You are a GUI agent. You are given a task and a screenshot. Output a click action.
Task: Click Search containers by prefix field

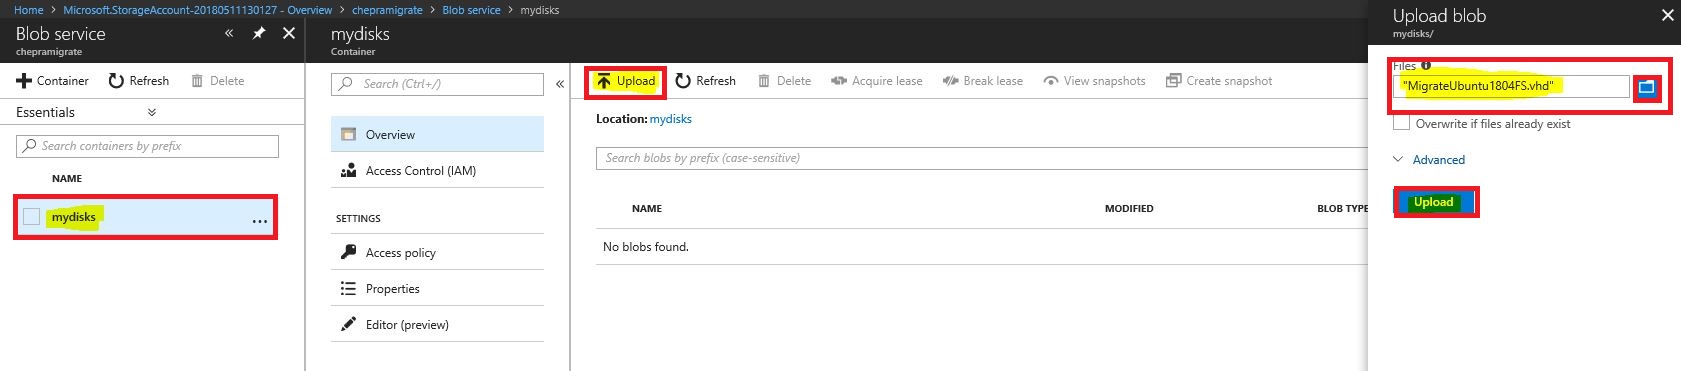coord(147,146)
